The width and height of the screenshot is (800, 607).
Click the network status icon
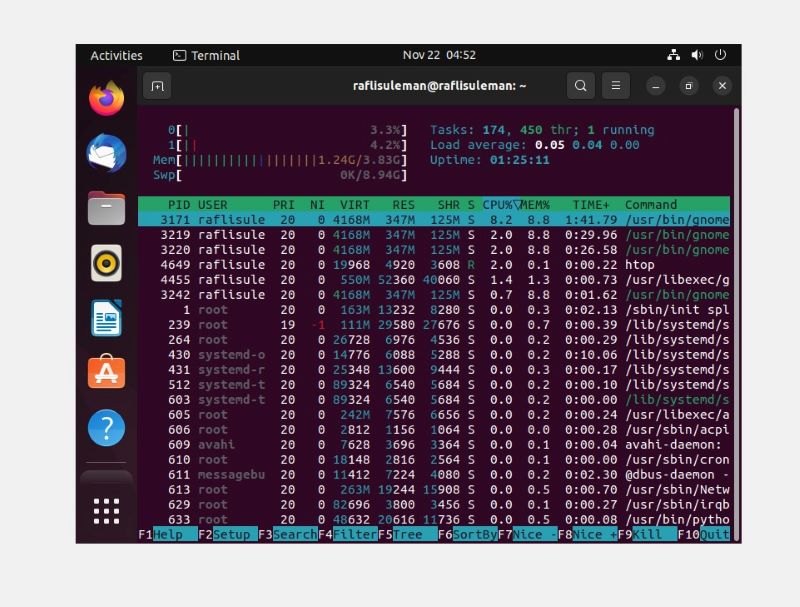pyautogui.click(x=673, y=55)
